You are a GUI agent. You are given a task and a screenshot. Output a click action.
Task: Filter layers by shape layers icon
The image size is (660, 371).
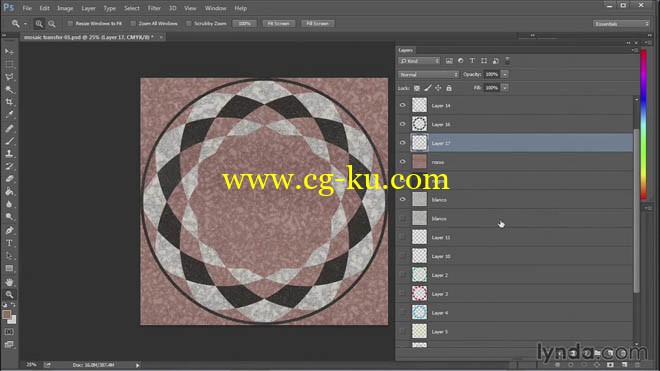pyautogui.click(x=484, y=61)
